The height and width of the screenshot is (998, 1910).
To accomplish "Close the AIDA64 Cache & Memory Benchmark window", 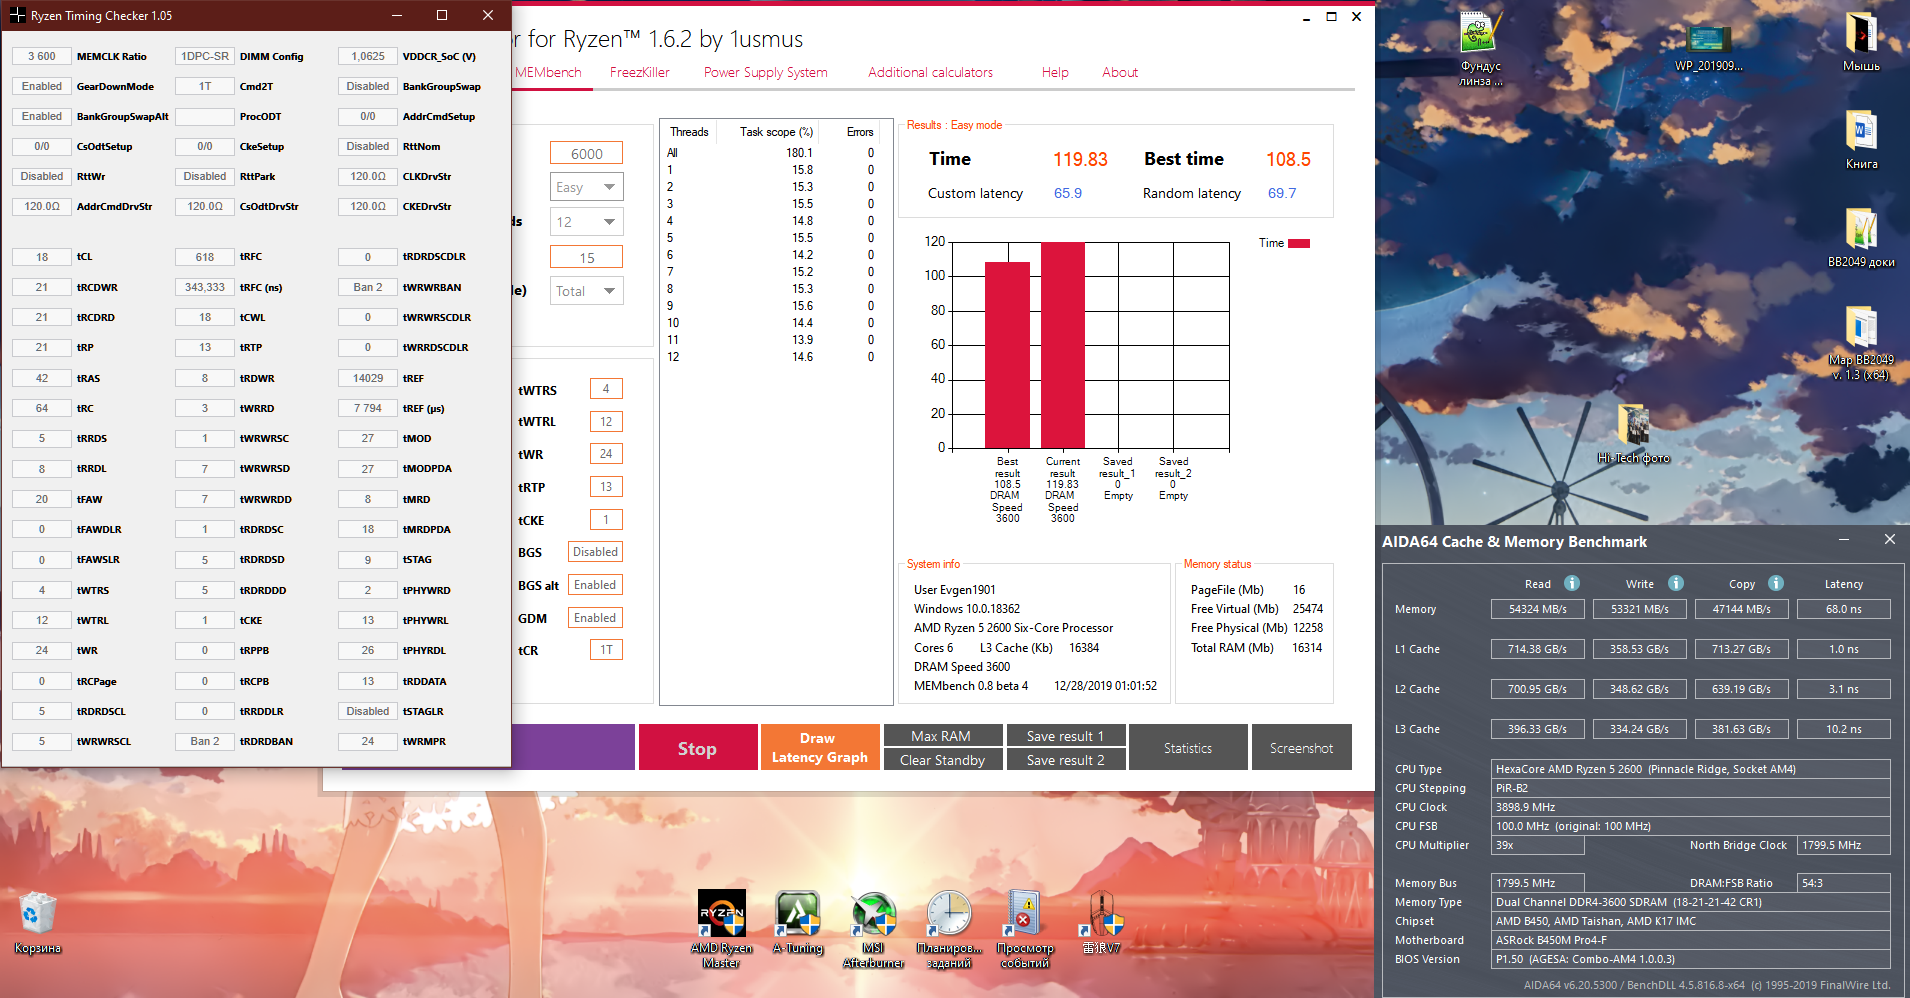I will tap(1889, 540).
